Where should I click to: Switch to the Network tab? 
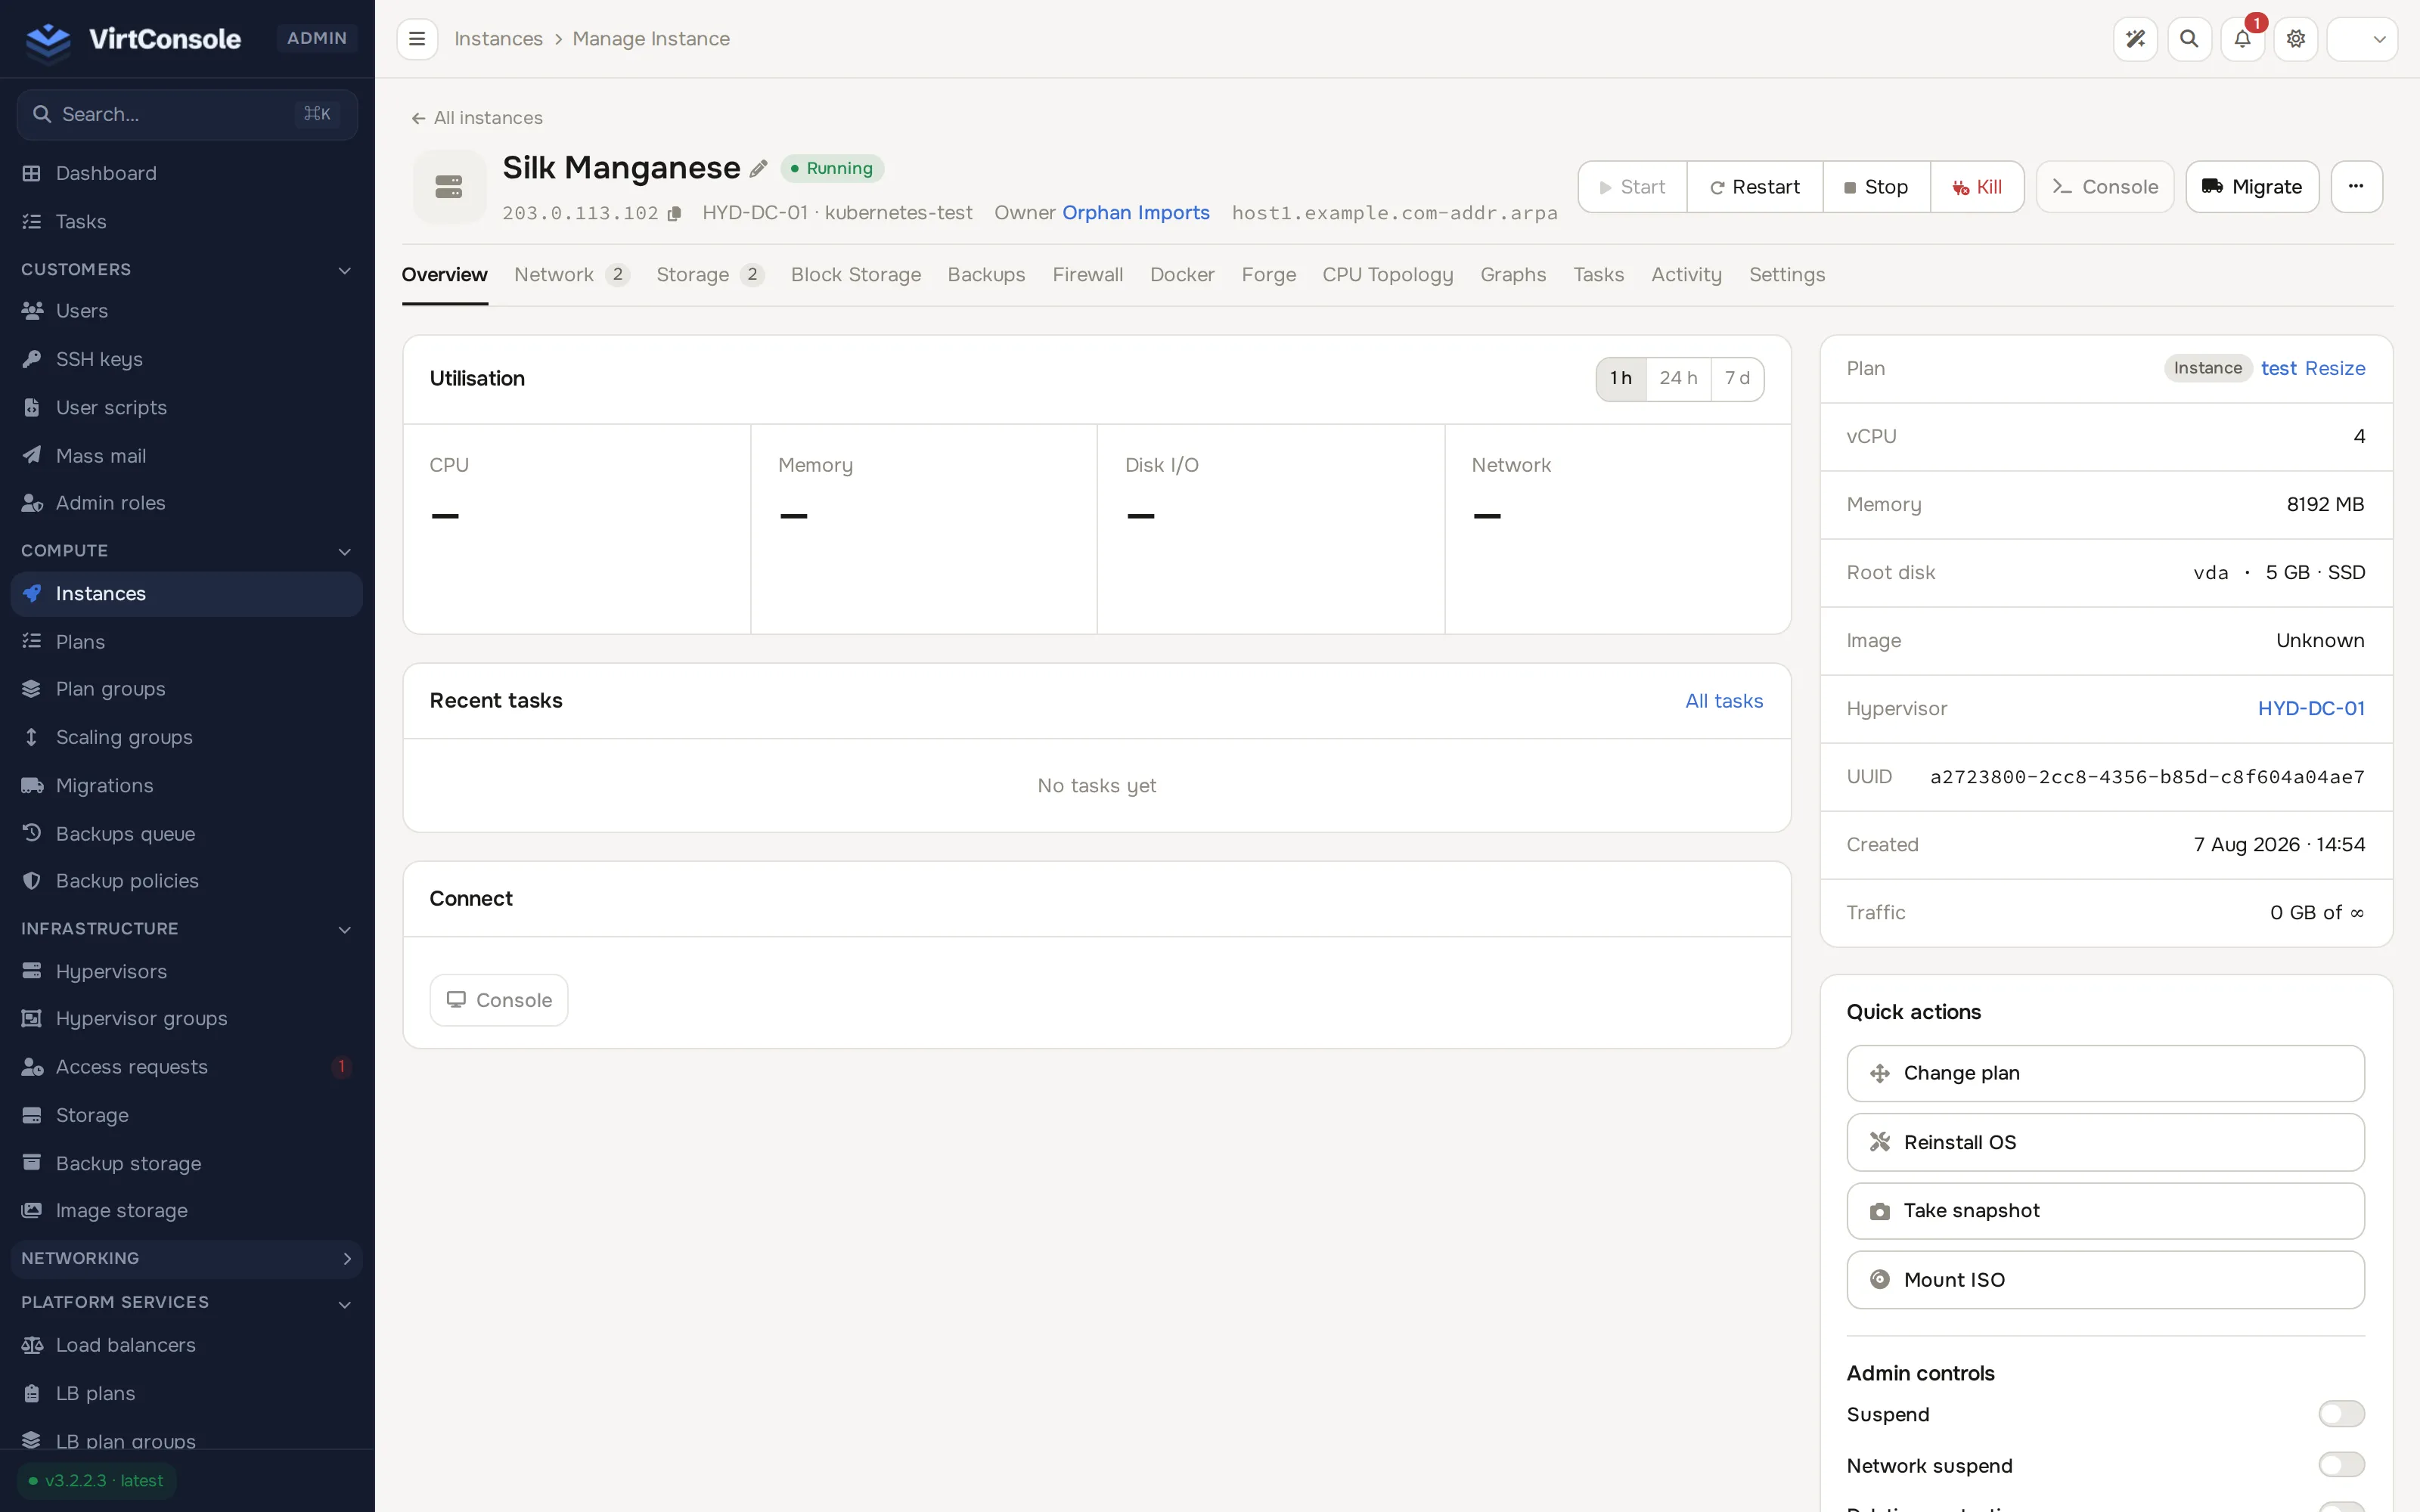coord(571,275)
